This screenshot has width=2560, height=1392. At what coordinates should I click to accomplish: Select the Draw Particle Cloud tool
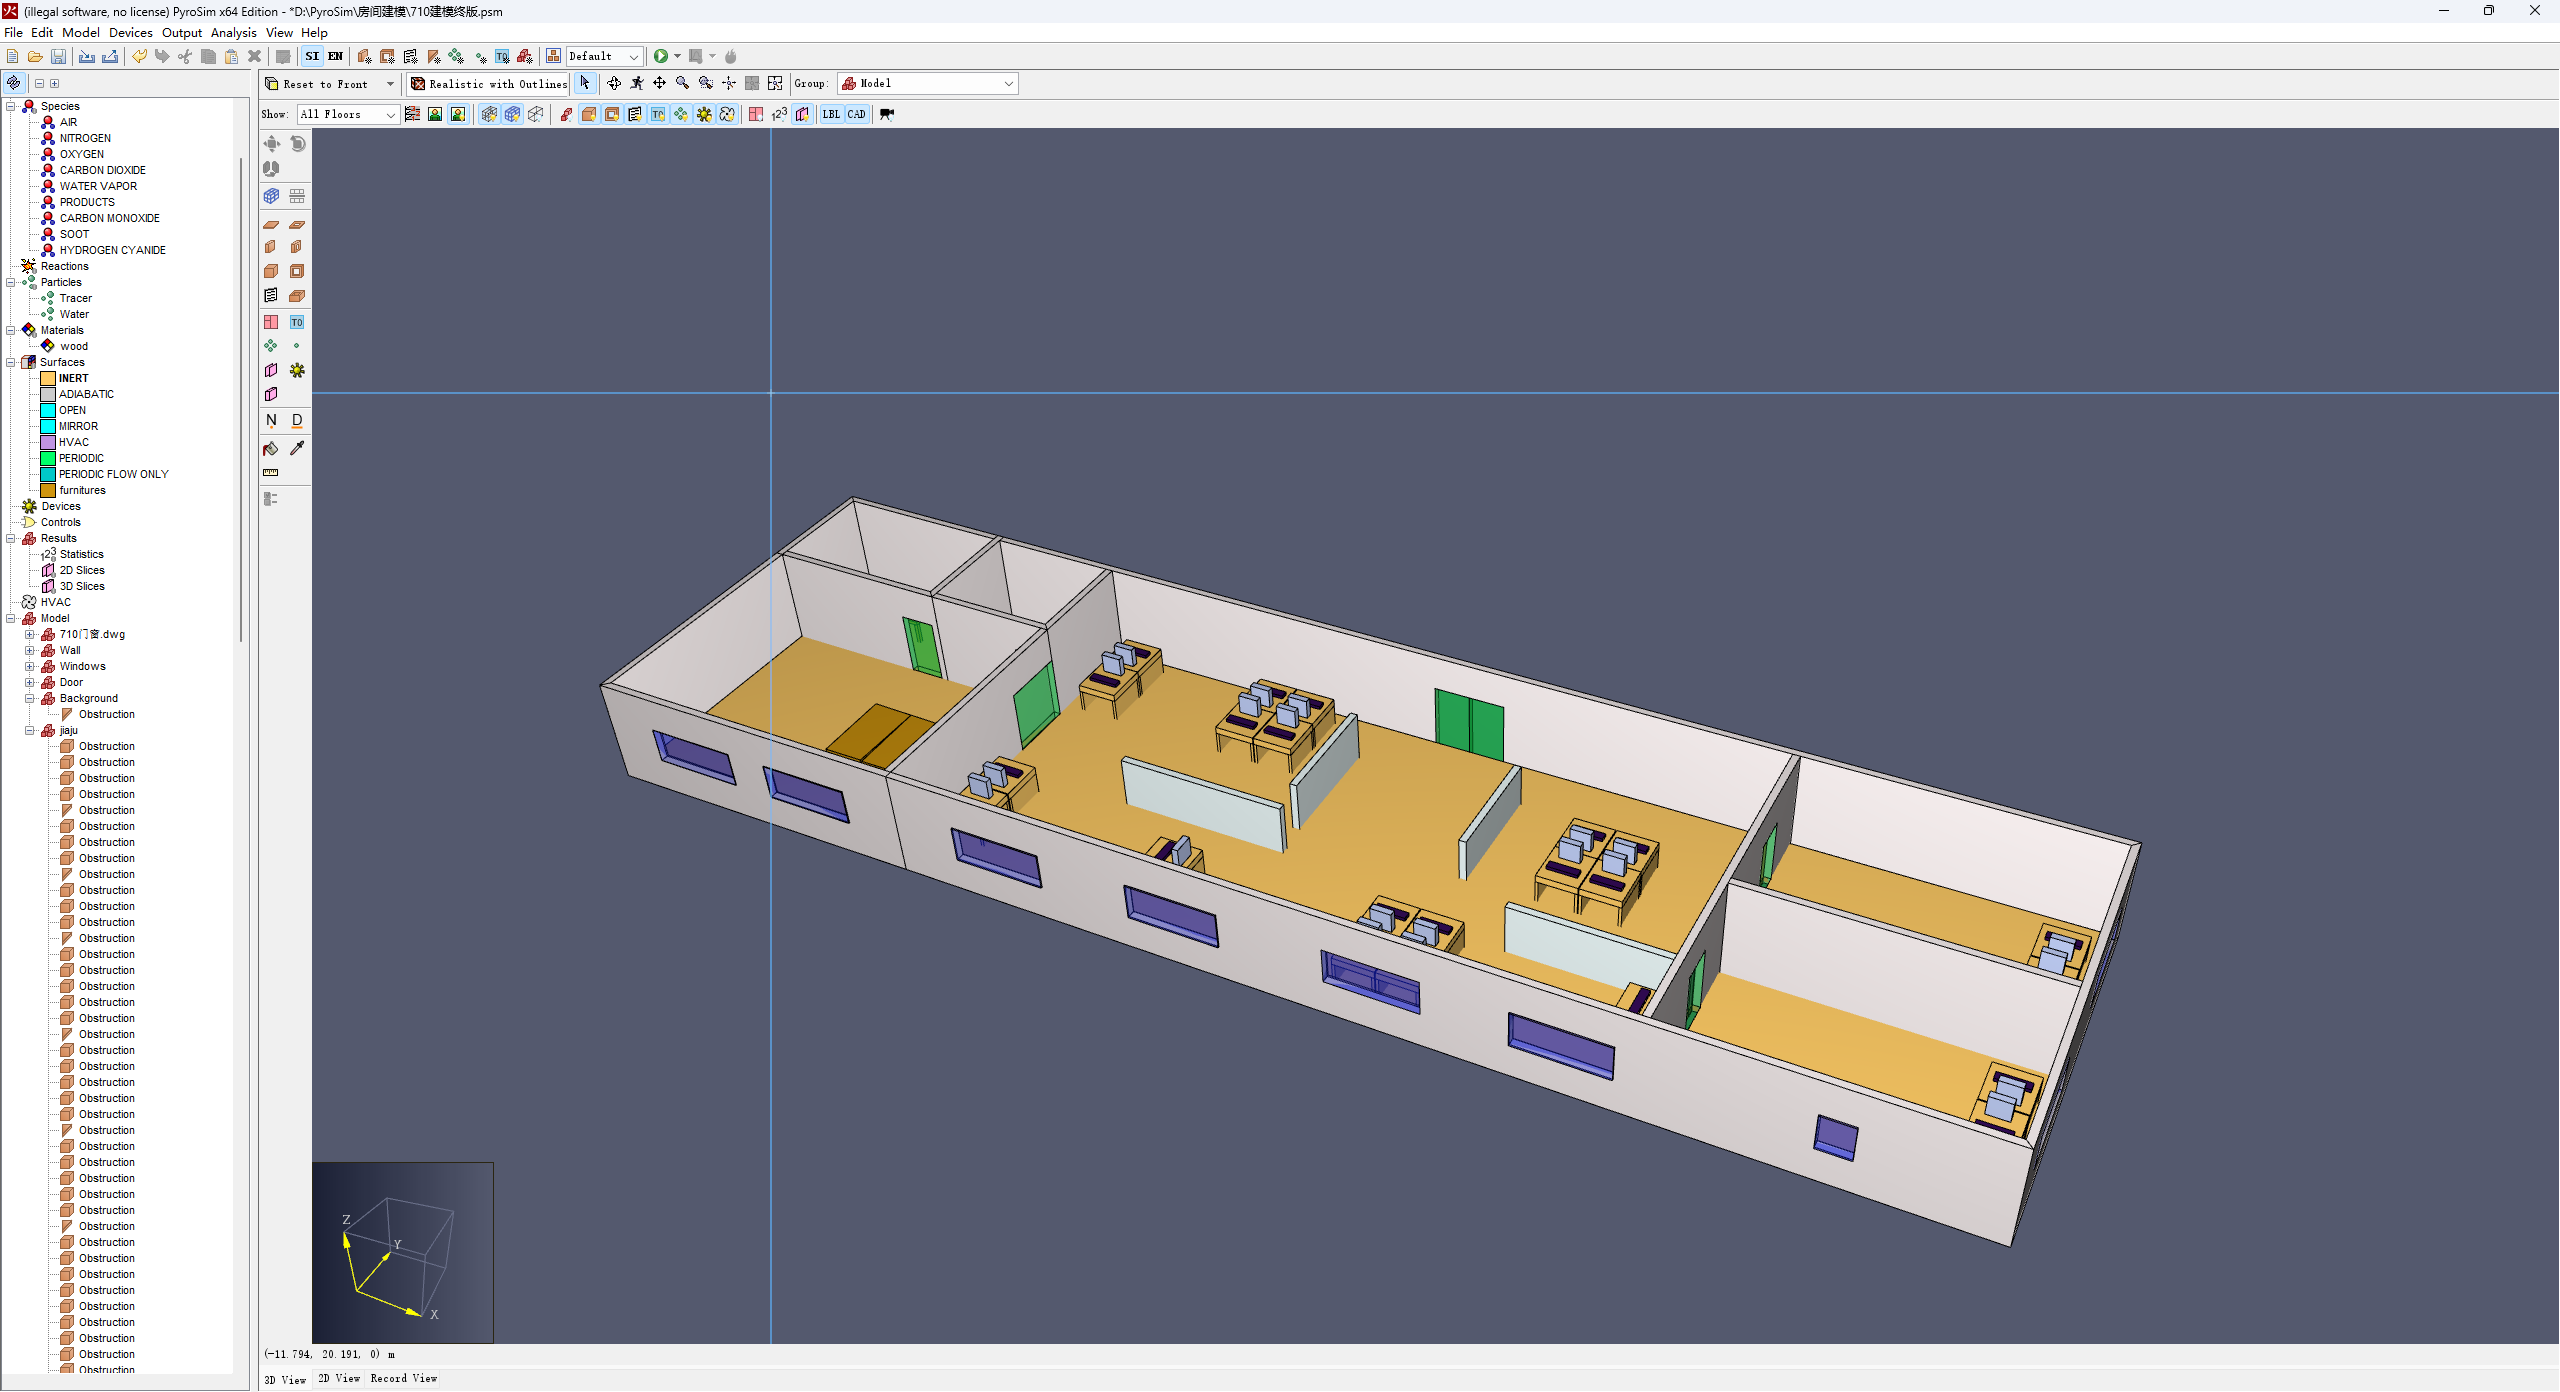(271, 346)
